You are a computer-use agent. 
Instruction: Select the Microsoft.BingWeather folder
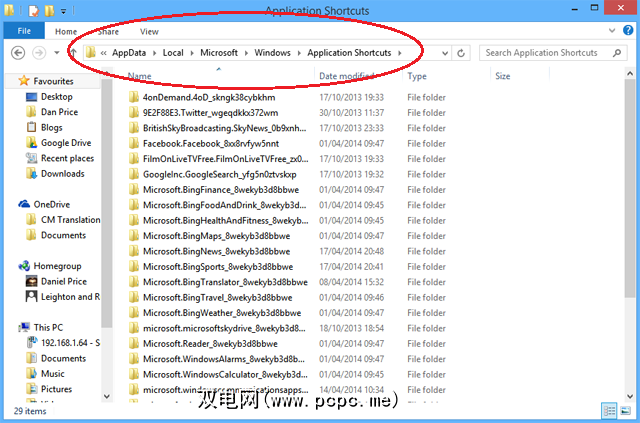tap(222, 313)
